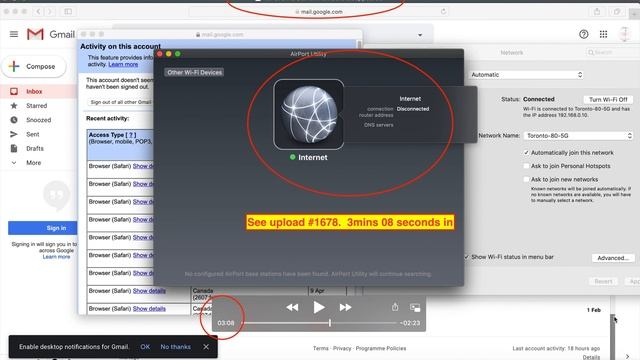Open Learn more link under Hangouts sign in

[56, 257]
